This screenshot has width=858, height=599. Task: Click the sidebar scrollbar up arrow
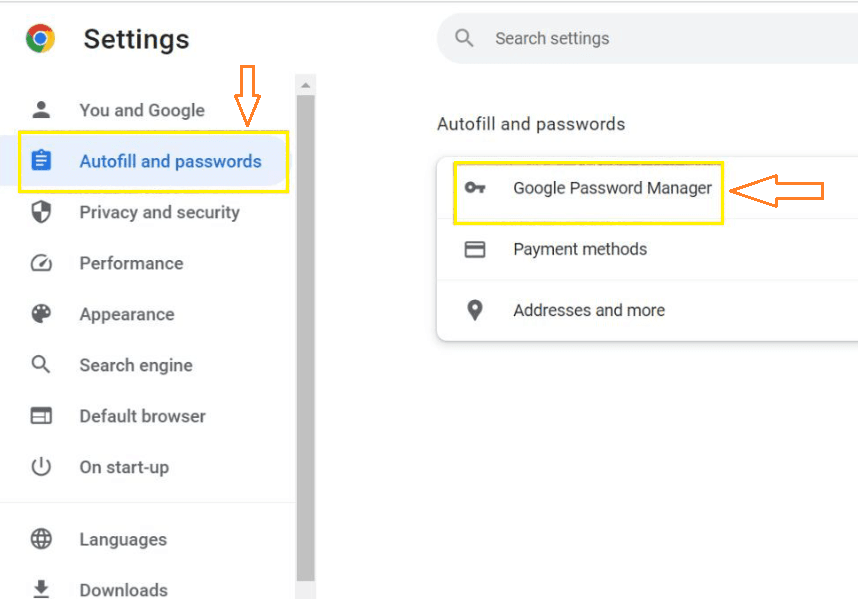click(305, 85)
